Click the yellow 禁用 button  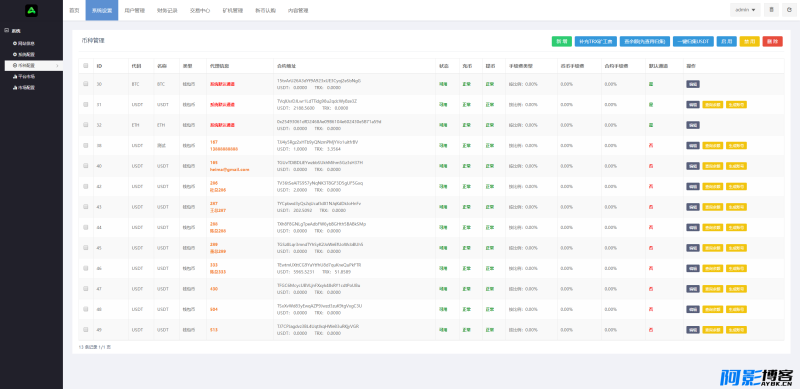(749, 41)
